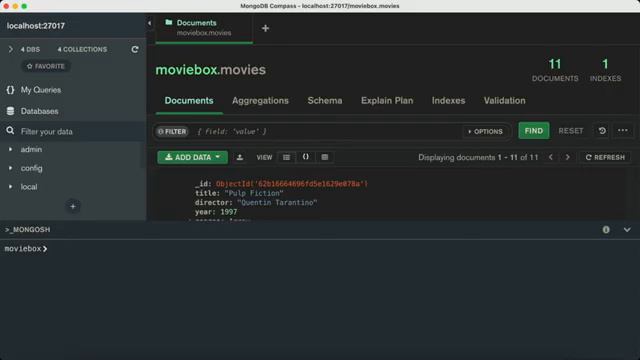Image resolution: width=640 pixels, height=360 pixels.
Task: Expand the admin database
Action: point(11,149)
